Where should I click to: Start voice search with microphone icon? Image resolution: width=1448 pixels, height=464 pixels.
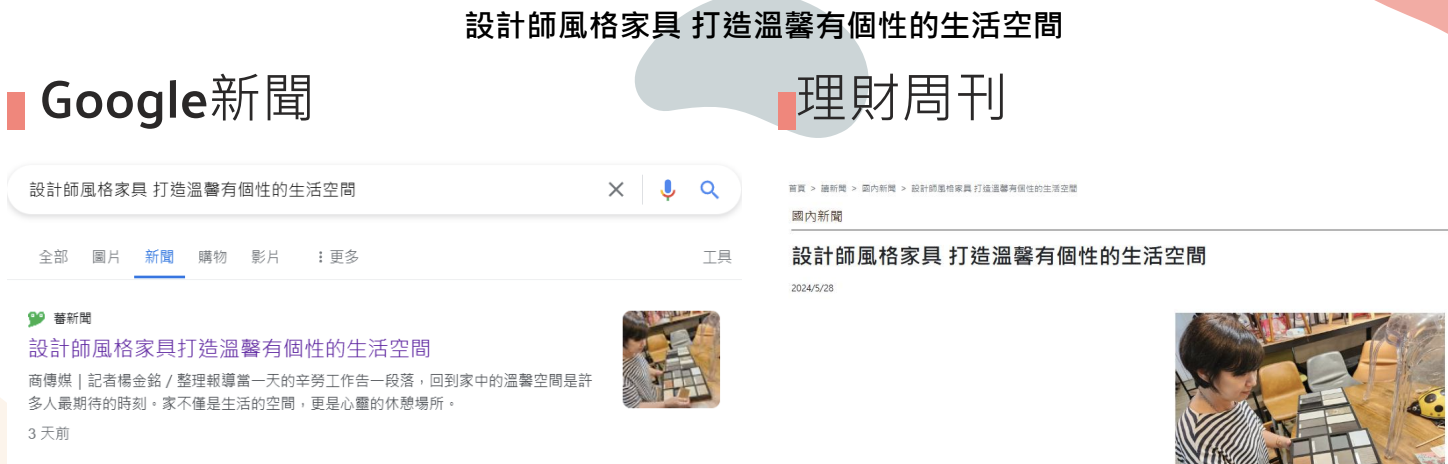click(668, 190)
